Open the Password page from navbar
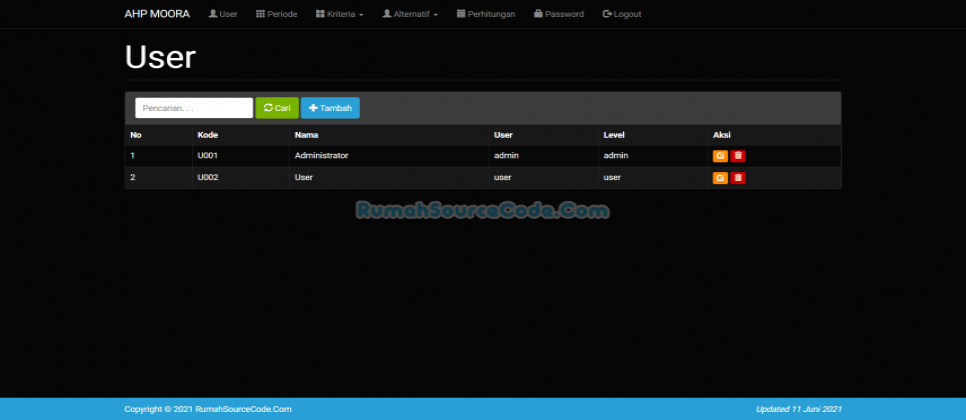 pyautogui.click(x=558, y=14)
